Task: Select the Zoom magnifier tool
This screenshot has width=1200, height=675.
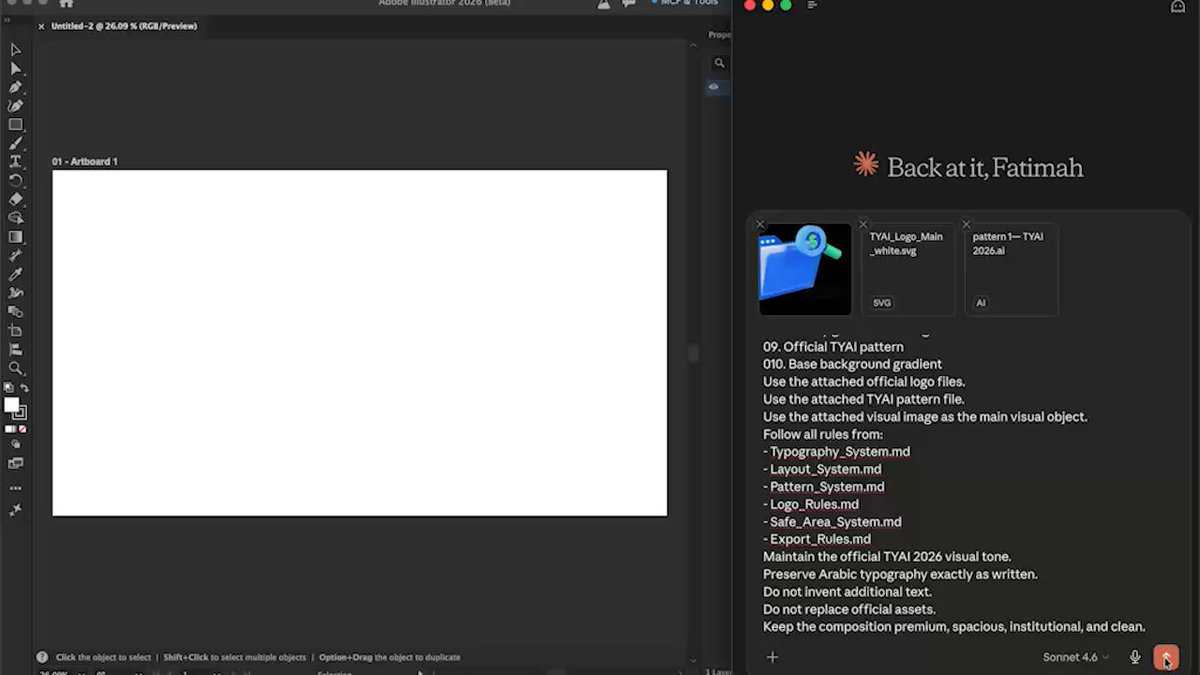Action: tap(15, 368)
